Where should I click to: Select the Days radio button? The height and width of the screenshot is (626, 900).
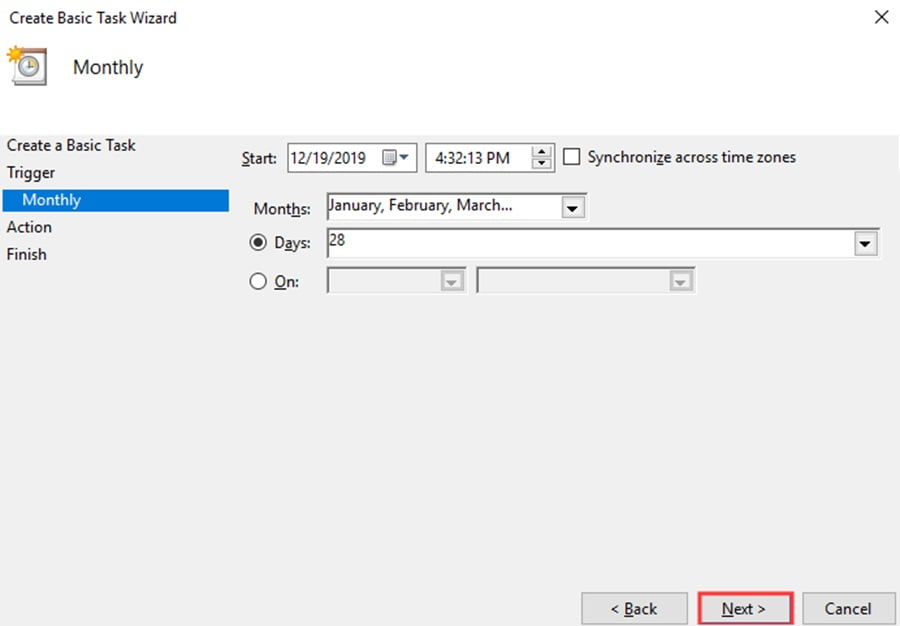tap(258, 243)
